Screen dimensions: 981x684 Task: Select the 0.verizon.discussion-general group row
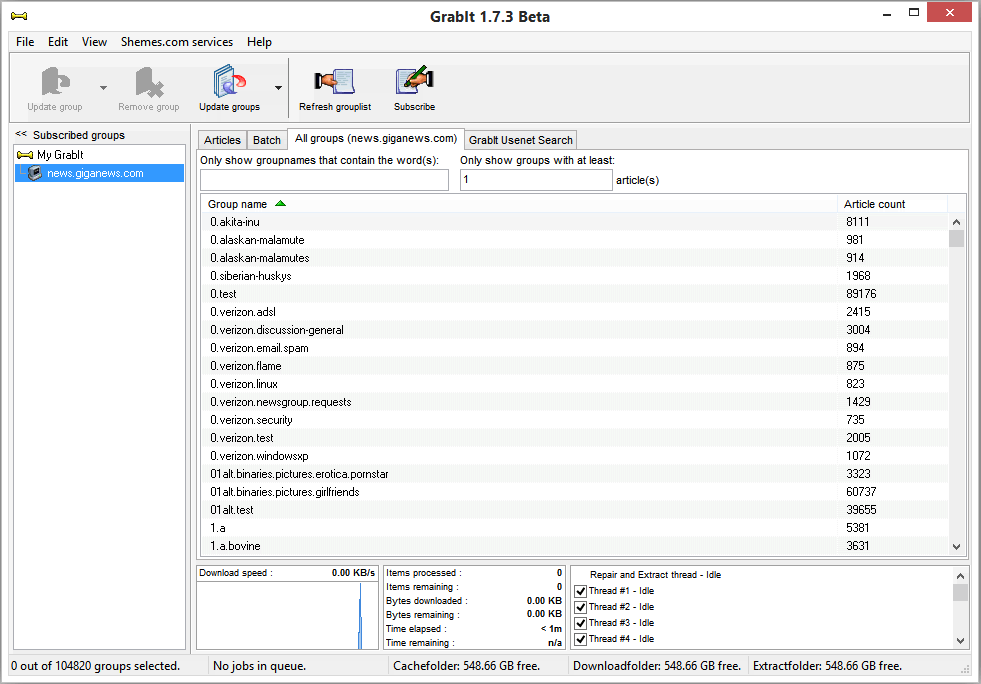(576, 330)
